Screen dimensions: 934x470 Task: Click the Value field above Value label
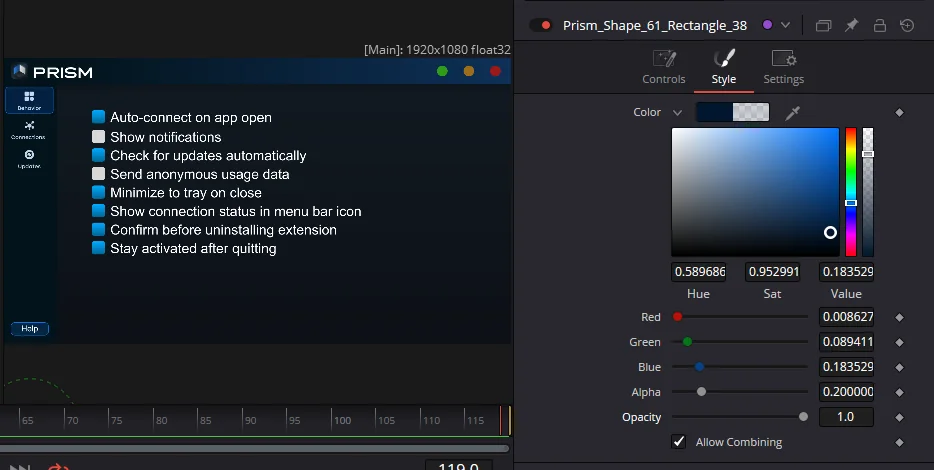(846, 272)
